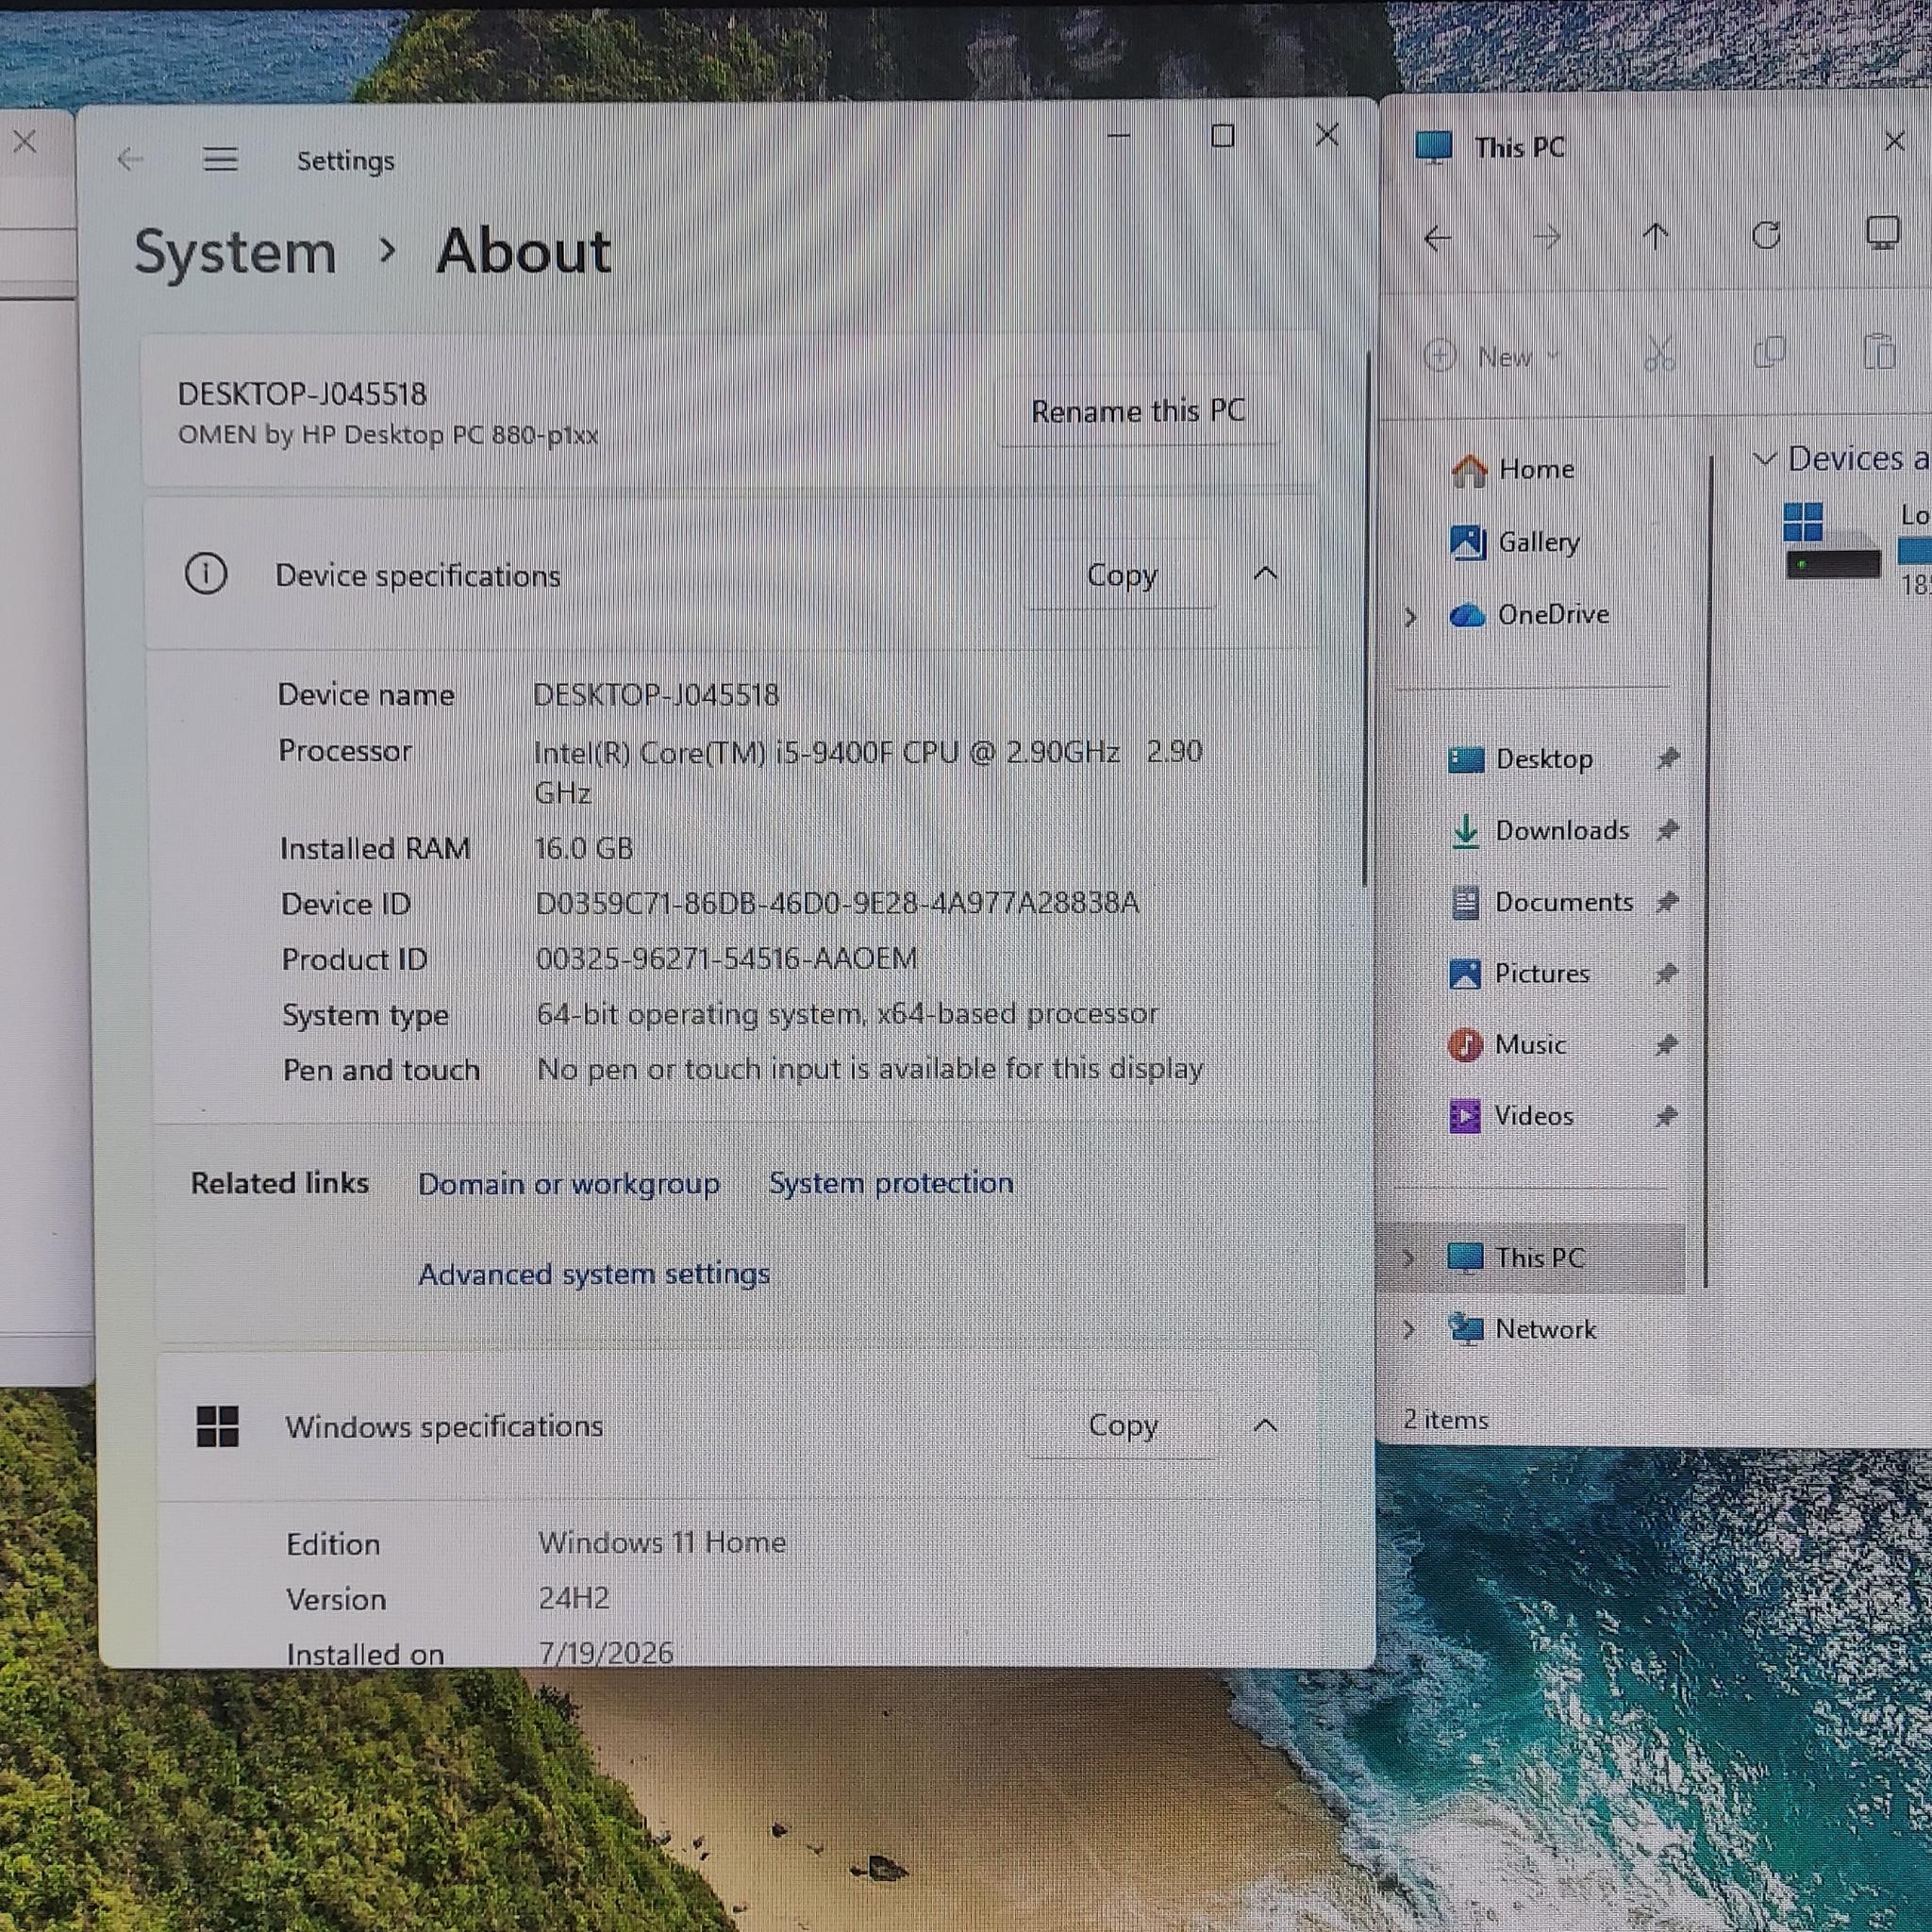Click the Settings vertical scrollbar
Viewport: 1932px width, 1932px height.
click(1364, 618)
